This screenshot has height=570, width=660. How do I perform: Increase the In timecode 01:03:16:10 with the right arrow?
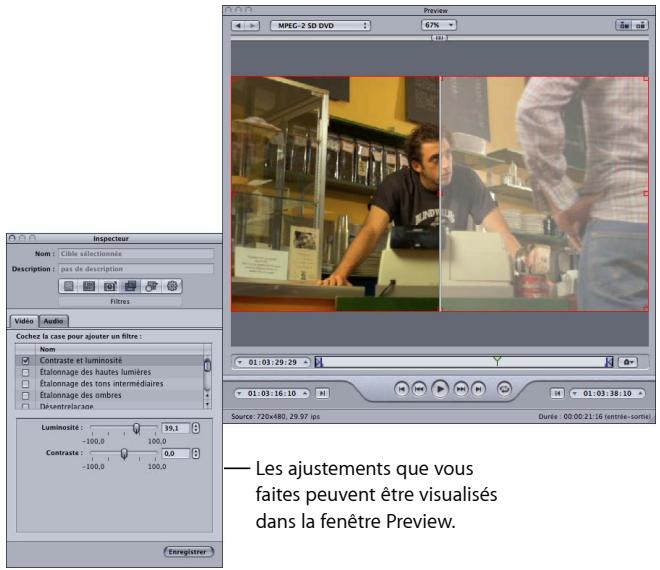305,393
